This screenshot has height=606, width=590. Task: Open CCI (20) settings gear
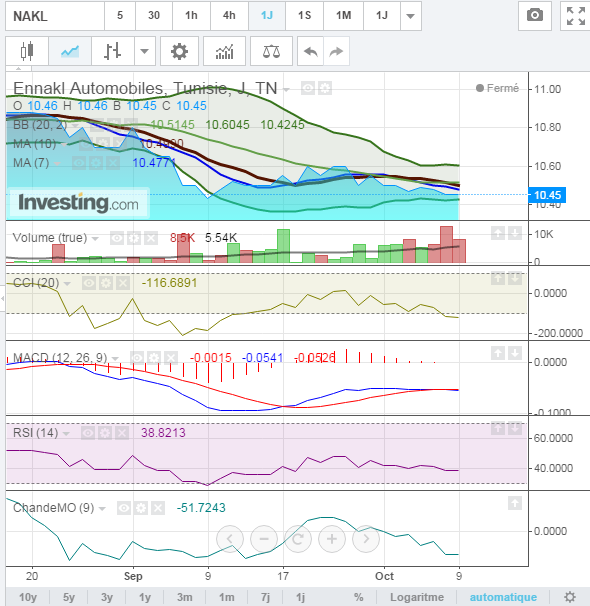(106, 284)
